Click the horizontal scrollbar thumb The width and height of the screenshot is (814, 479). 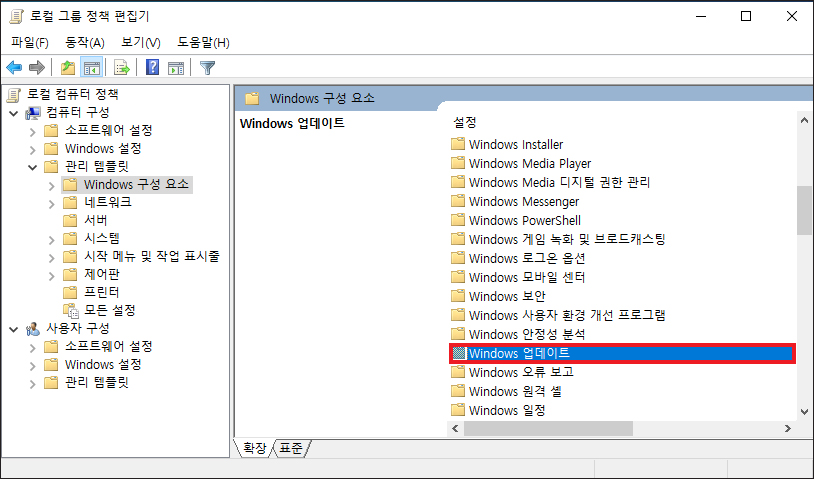(x=548, y=429)
